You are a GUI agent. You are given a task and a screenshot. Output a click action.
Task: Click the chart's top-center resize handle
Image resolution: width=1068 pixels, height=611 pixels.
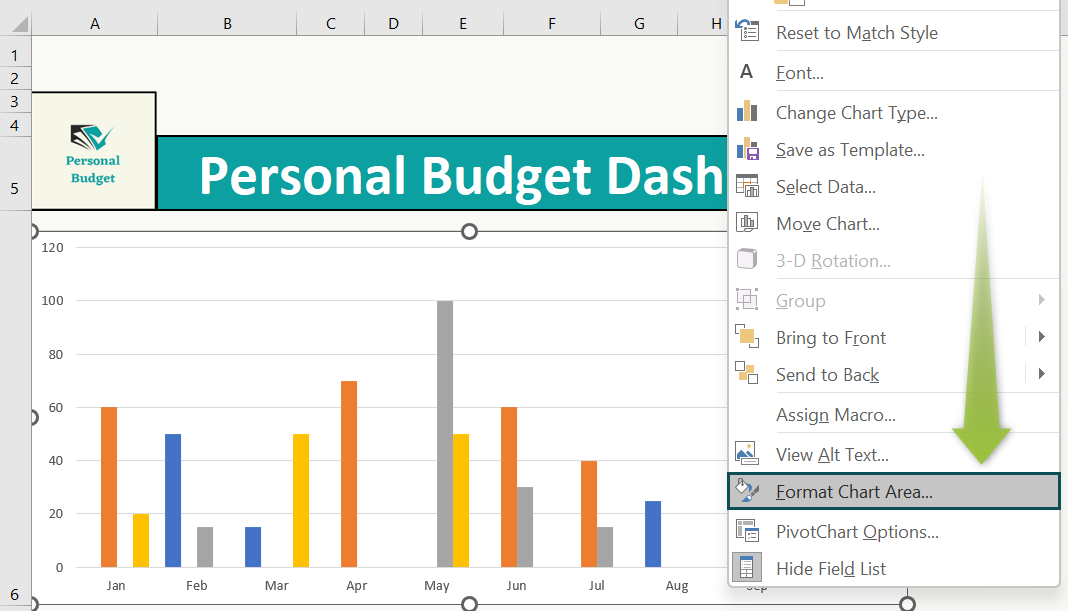coord(469,232)
